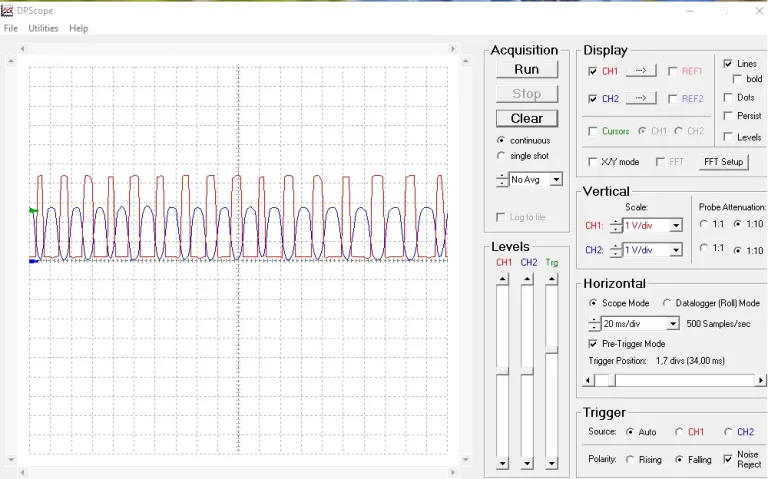Enable the Levels display checkbox
The image size is (768, 479).
click(x=728, y=137)
